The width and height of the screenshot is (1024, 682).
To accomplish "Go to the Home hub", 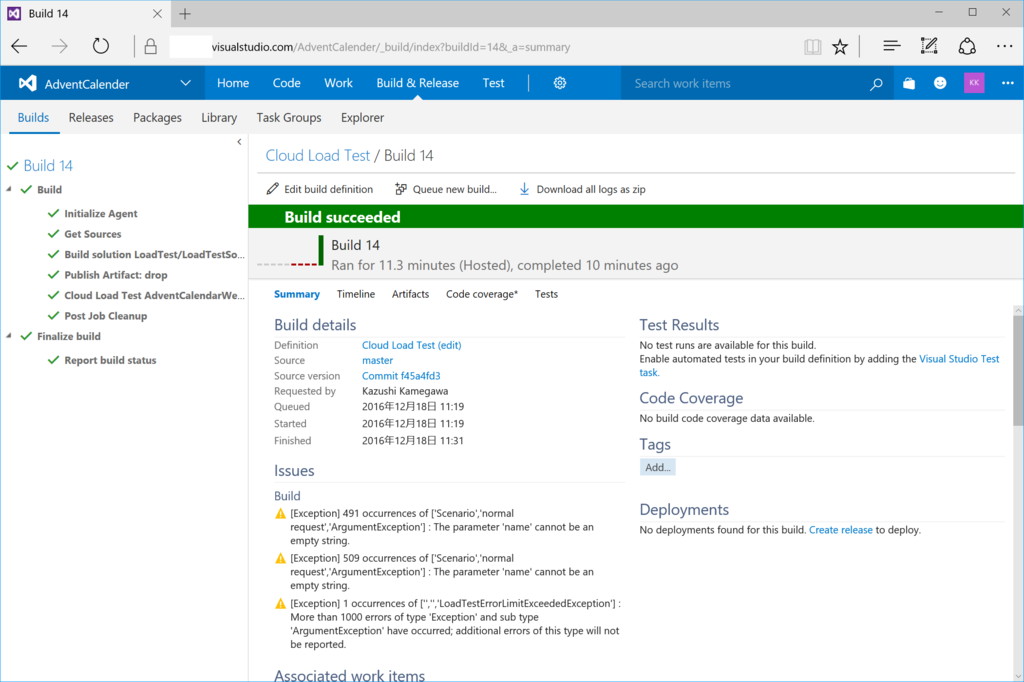I will point(232,83).
